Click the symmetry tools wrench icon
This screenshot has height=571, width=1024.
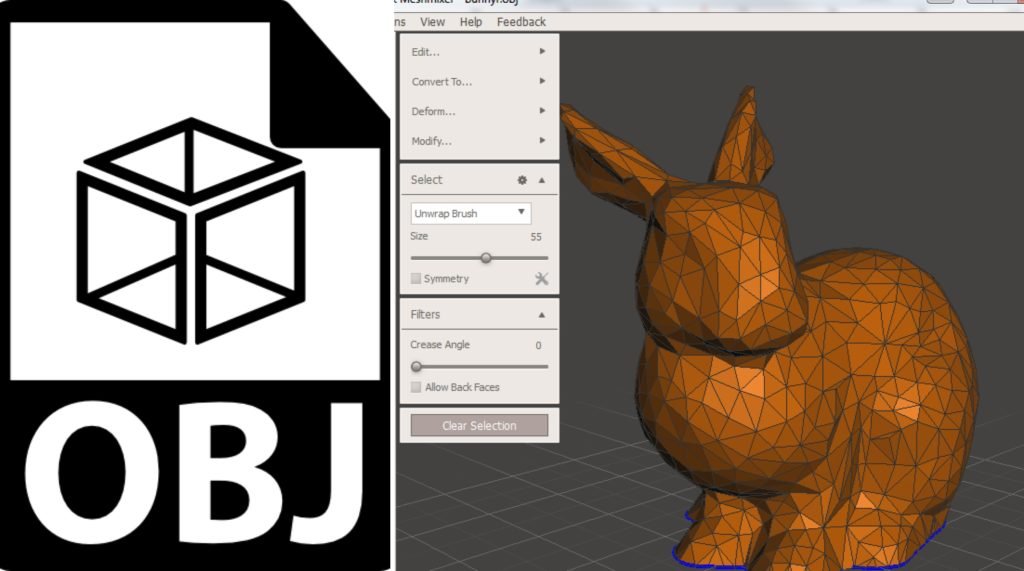coord(541,279)
